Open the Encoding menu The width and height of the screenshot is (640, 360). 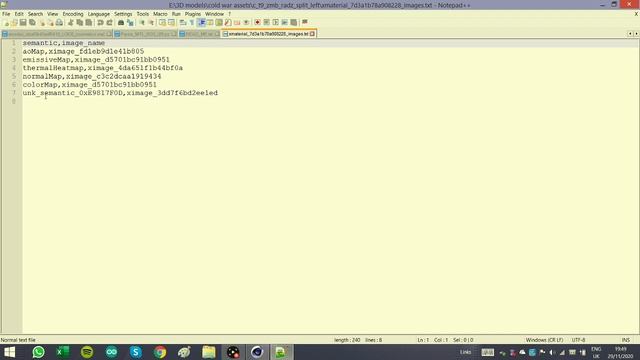73,14
